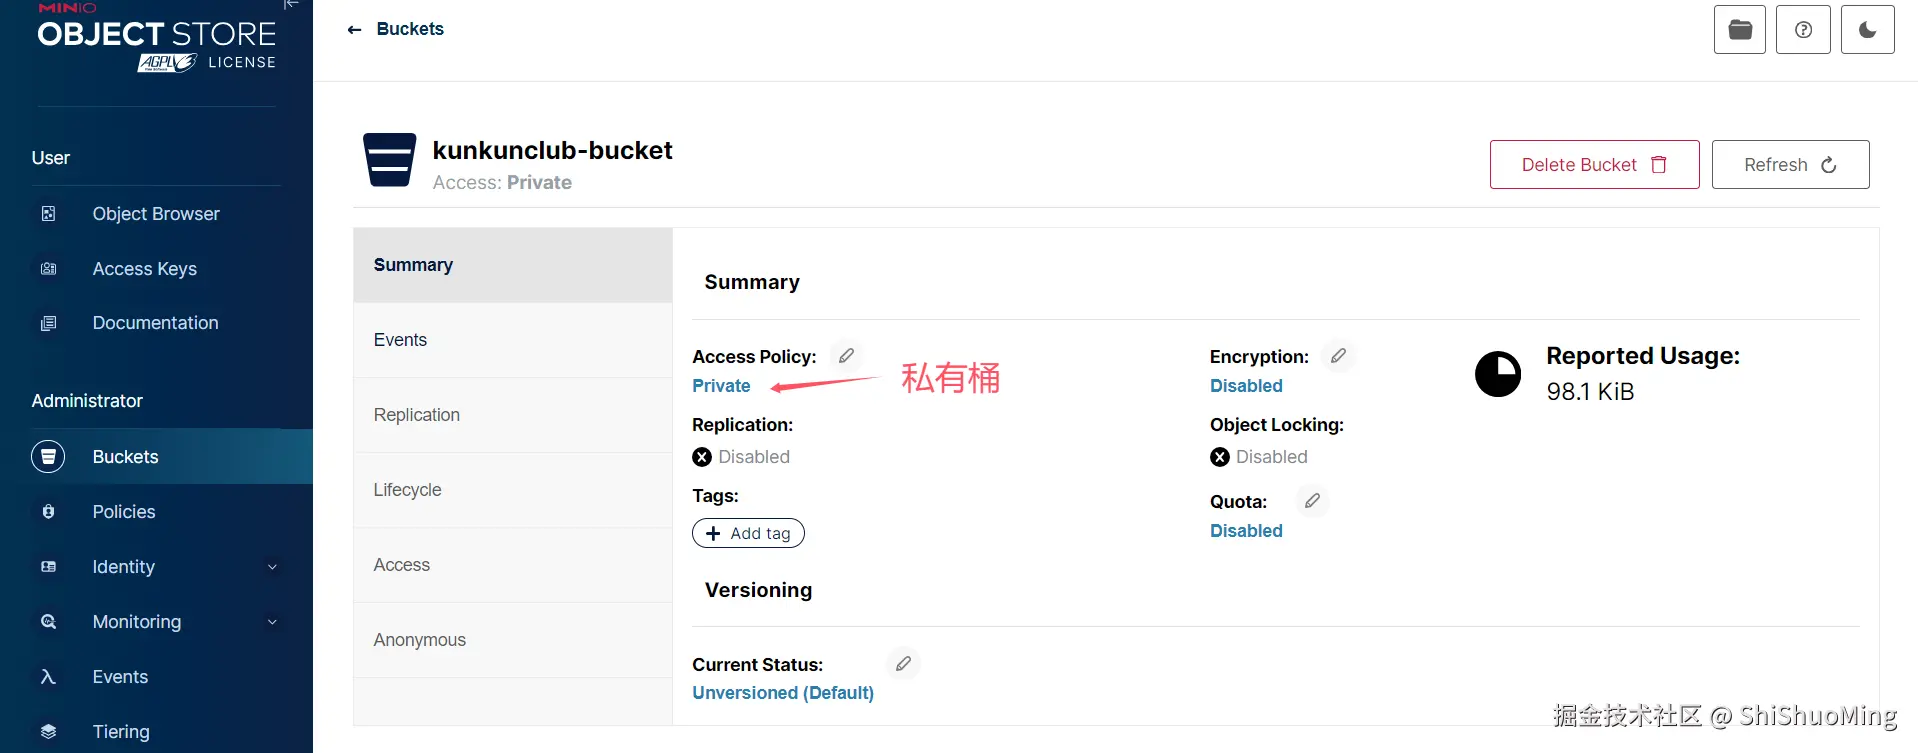Open Policies in the Administrator sidebar

[124, 512]
